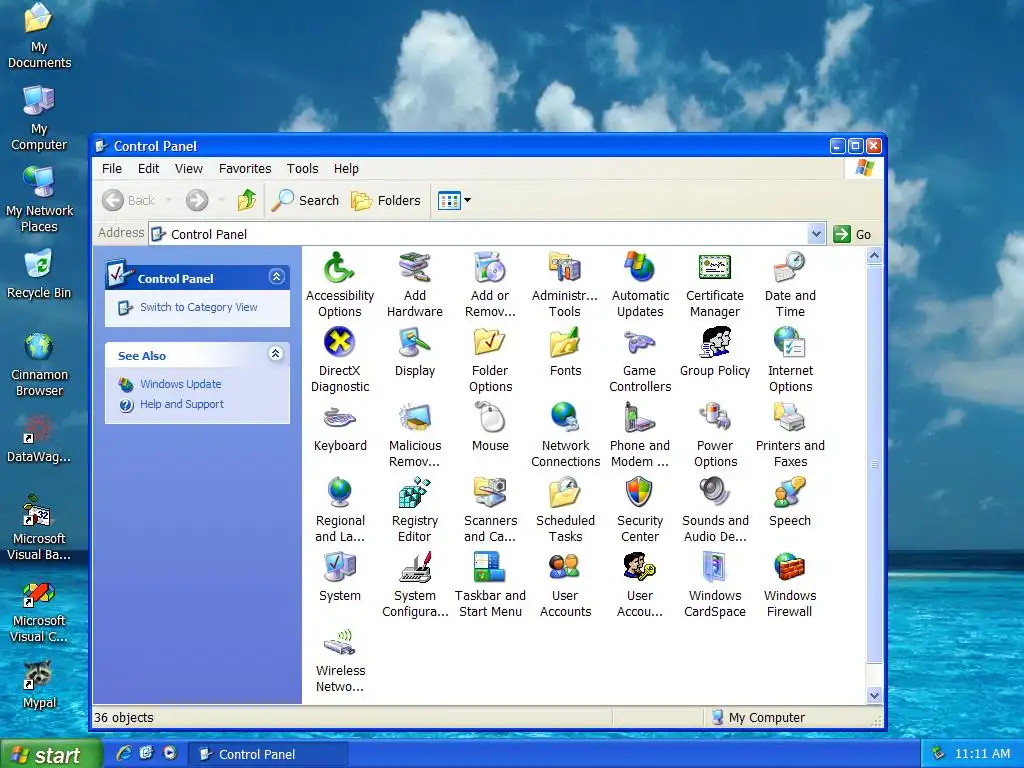Open Security Center shield icon
The width and height of the screenshot is (1024, 768).
coord(640,492)
